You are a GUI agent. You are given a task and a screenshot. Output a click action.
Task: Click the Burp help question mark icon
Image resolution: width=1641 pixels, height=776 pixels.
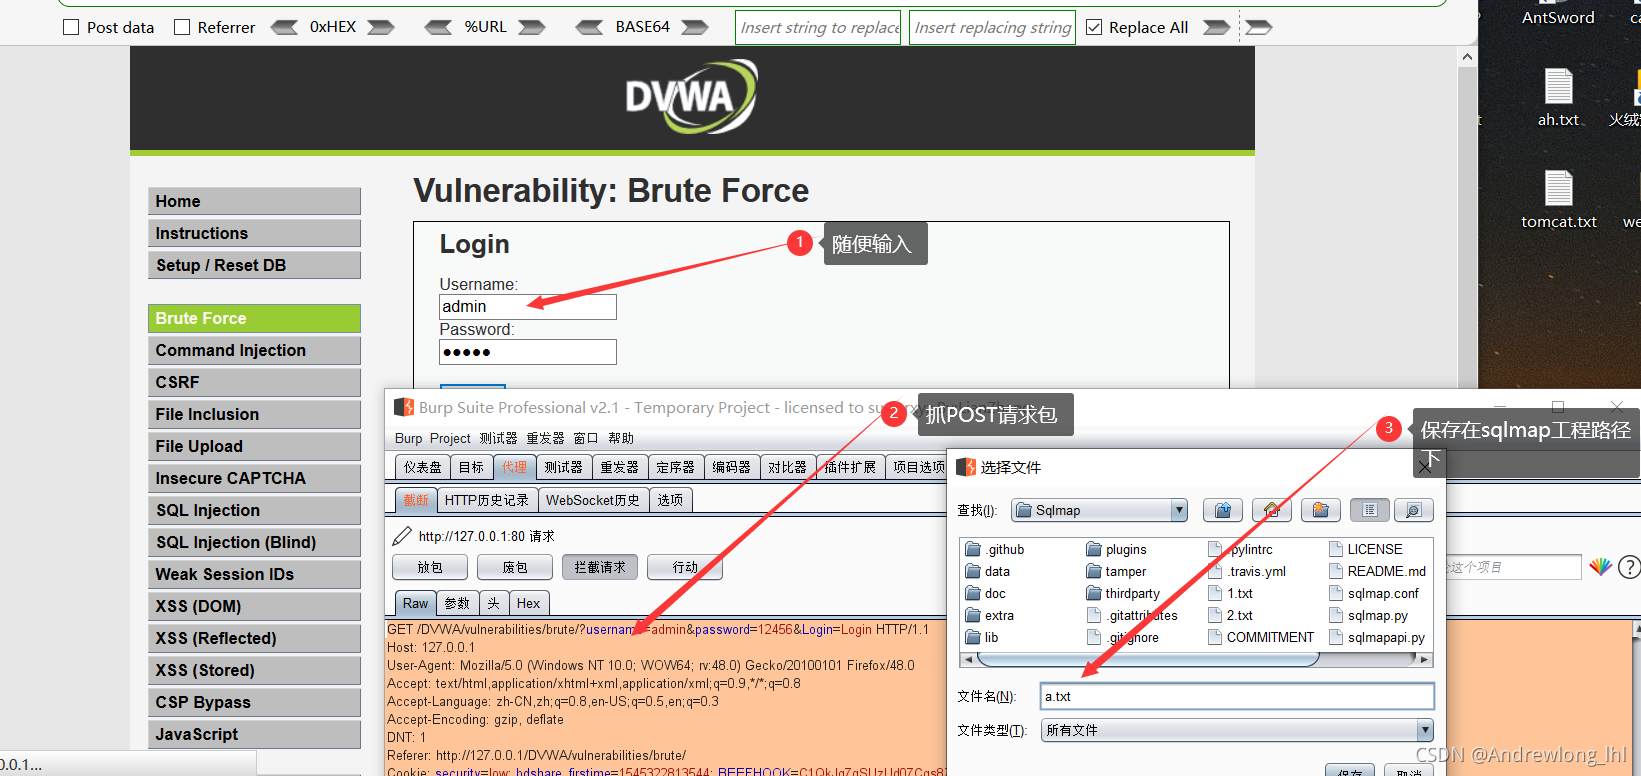[1629, 567]
